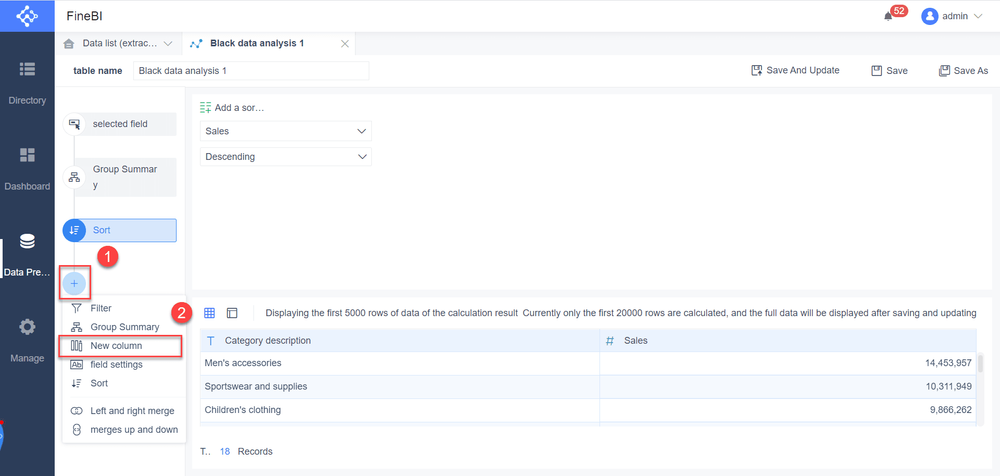Switch to the Data list tab
The height and width of the screenshot is (476, 1000).
118,44
